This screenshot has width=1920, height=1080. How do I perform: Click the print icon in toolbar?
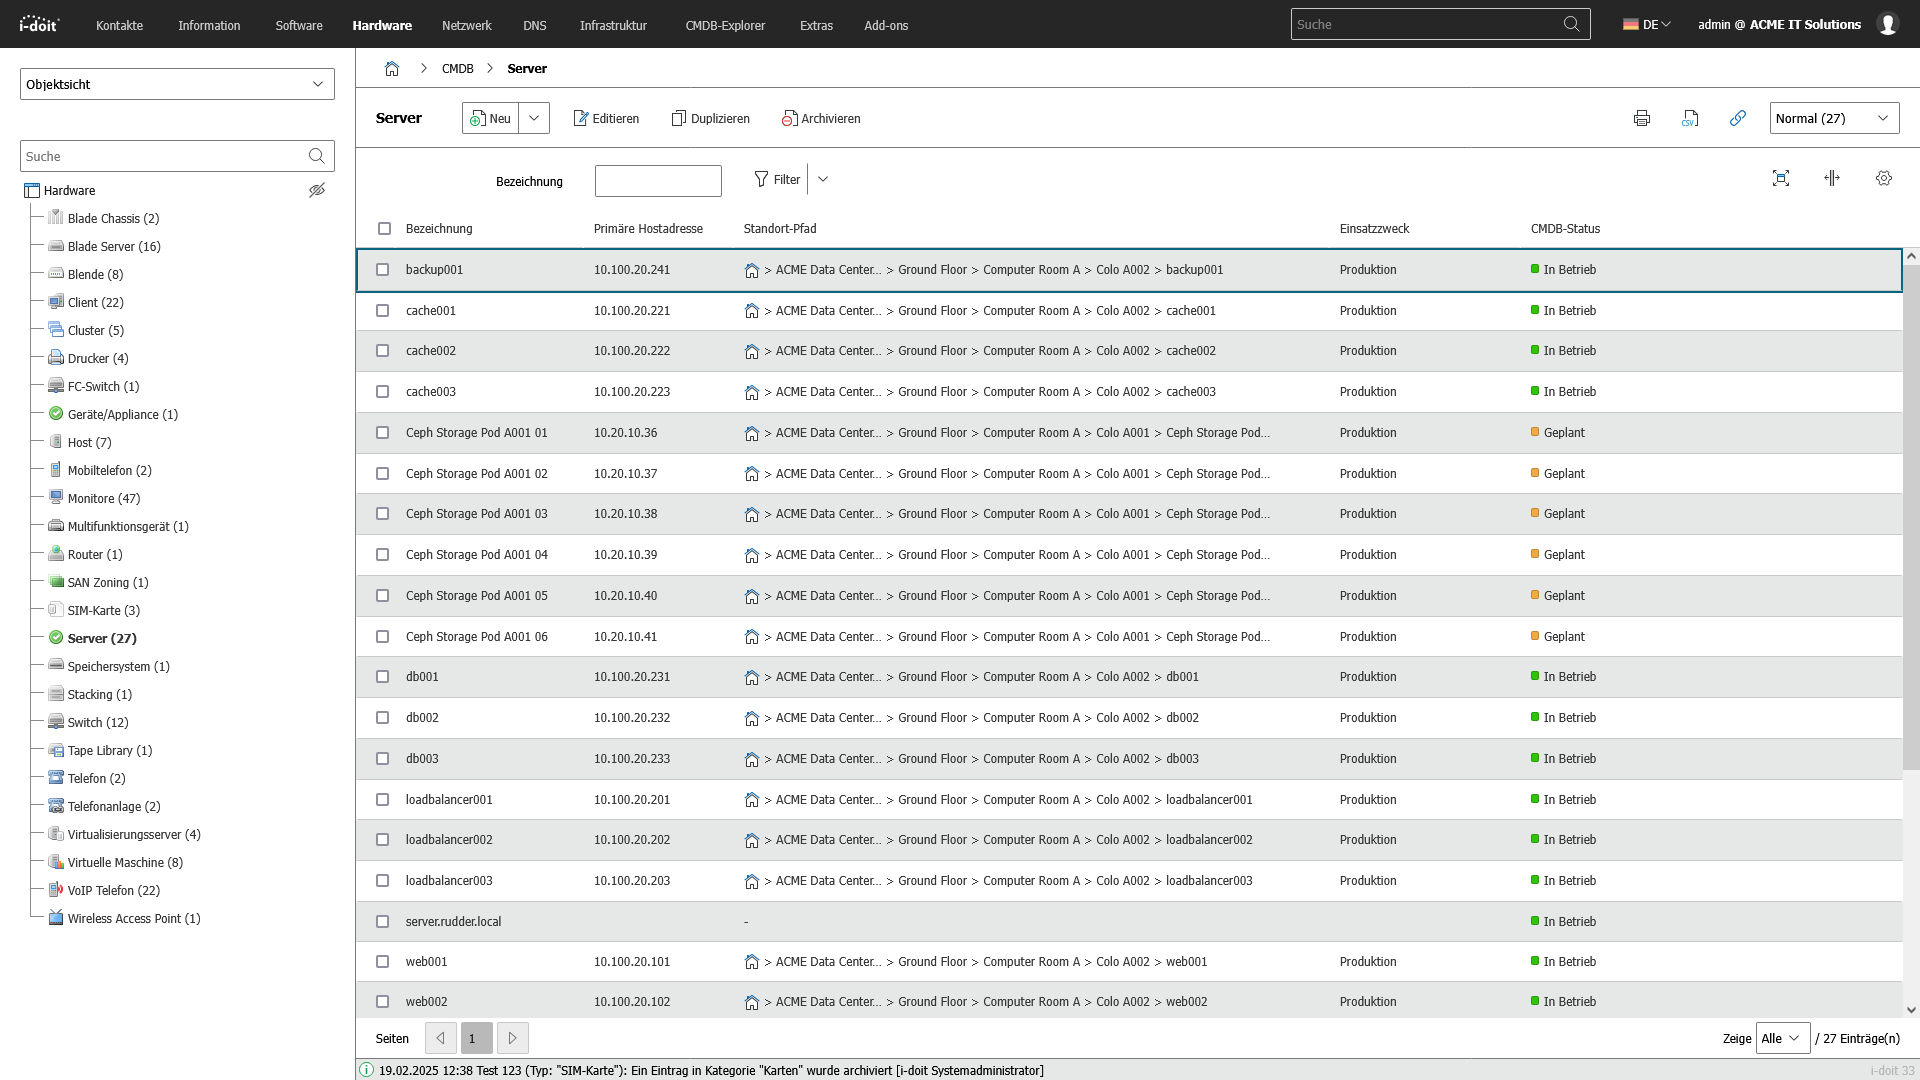[1641, 118]
